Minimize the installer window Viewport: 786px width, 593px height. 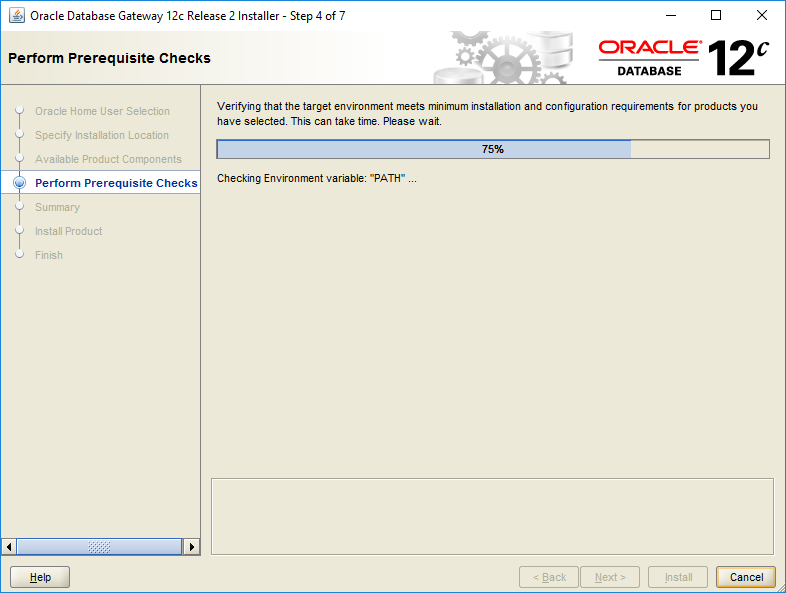pyautogui.click(x=671, y=16)
